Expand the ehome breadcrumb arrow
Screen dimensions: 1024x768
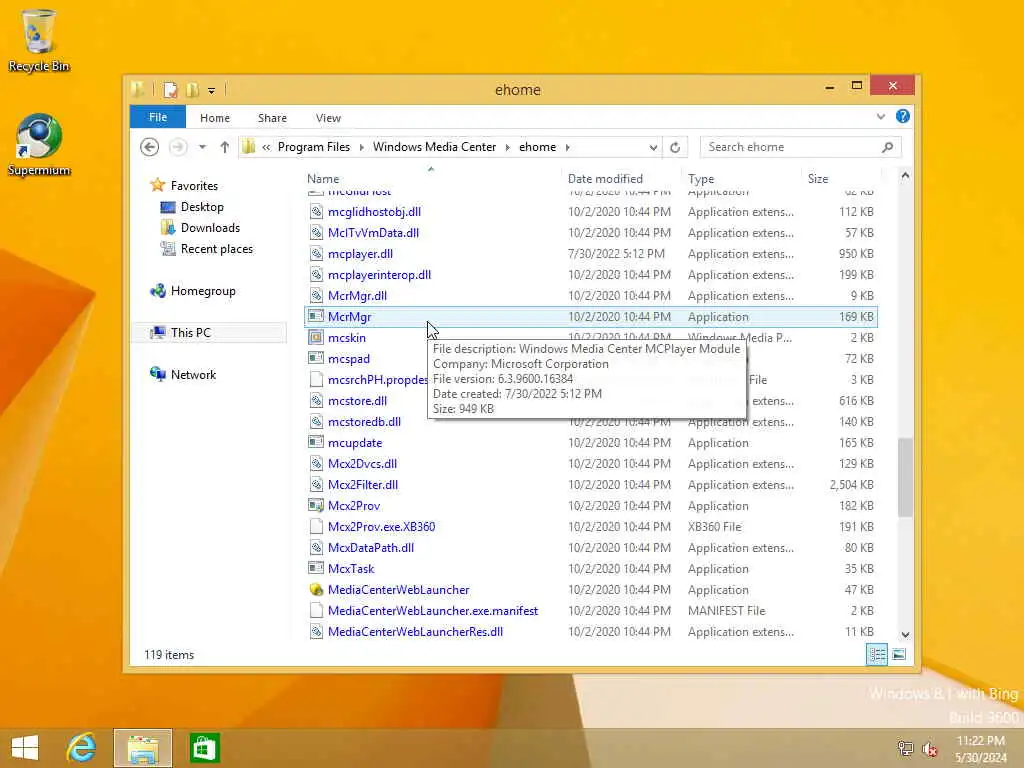[x=568, y=147]
